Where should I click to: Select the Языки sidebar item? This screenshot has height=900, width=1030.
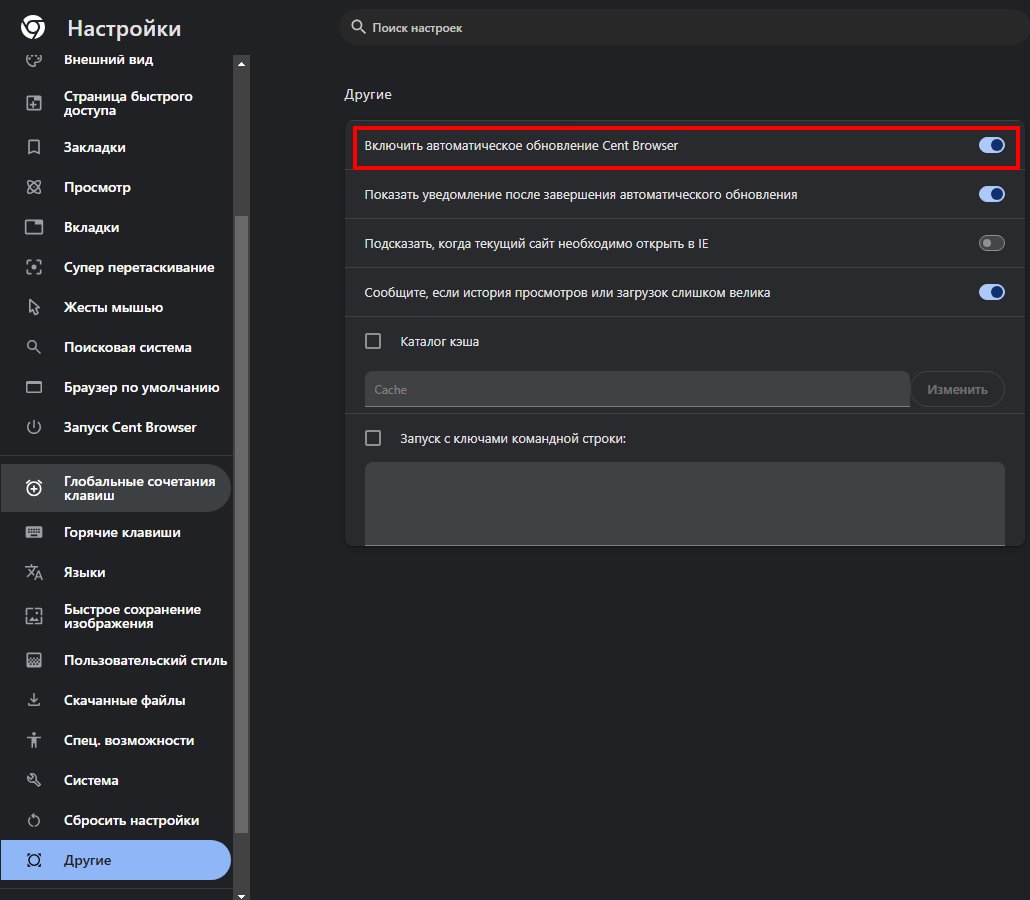(x=116, y=572)
